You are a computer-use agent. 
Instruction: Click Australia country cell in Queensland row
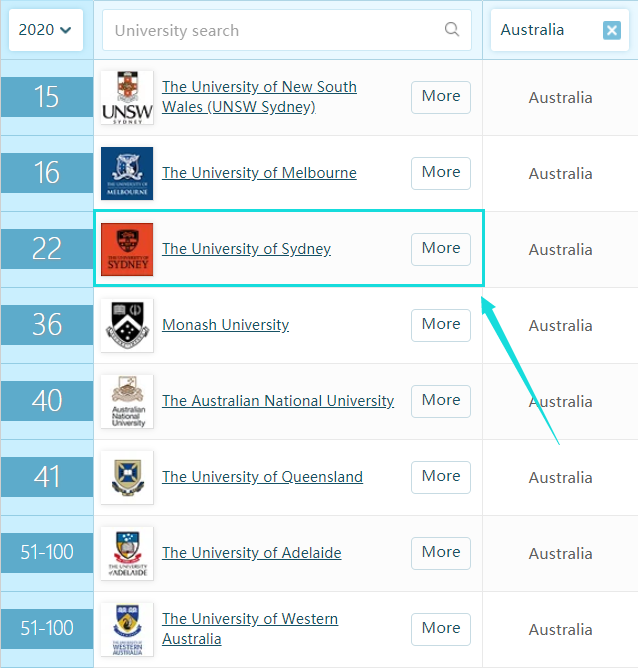pos(560,478)
